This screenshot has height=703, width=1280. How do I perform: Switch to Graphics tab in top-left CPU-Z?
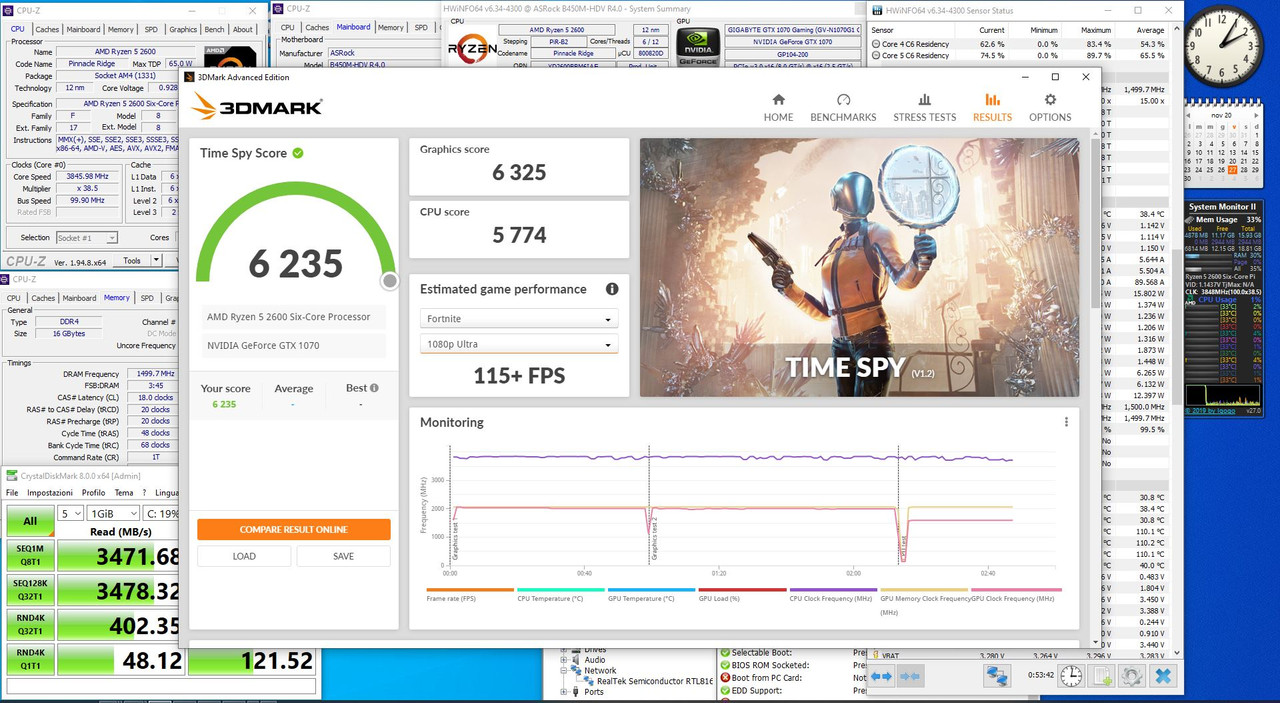(183, 29)
